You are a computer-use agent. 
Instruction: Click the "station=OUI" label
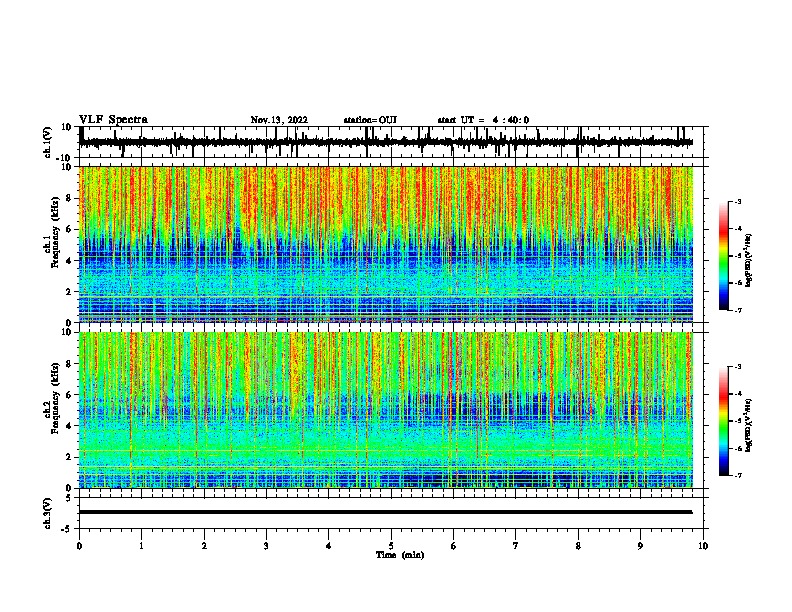[370, 120]
